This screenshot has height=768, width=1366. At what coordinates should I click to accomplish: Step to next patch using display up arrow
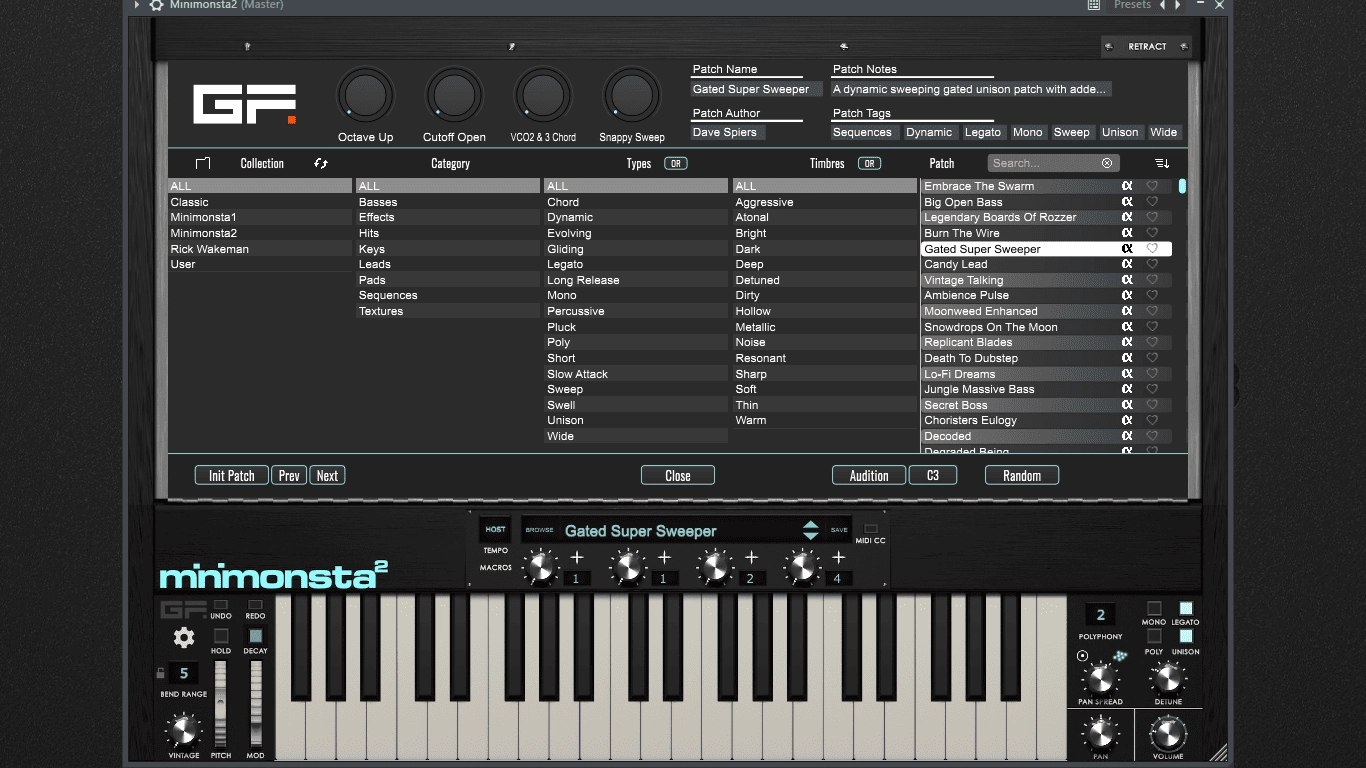click(811, 525)
